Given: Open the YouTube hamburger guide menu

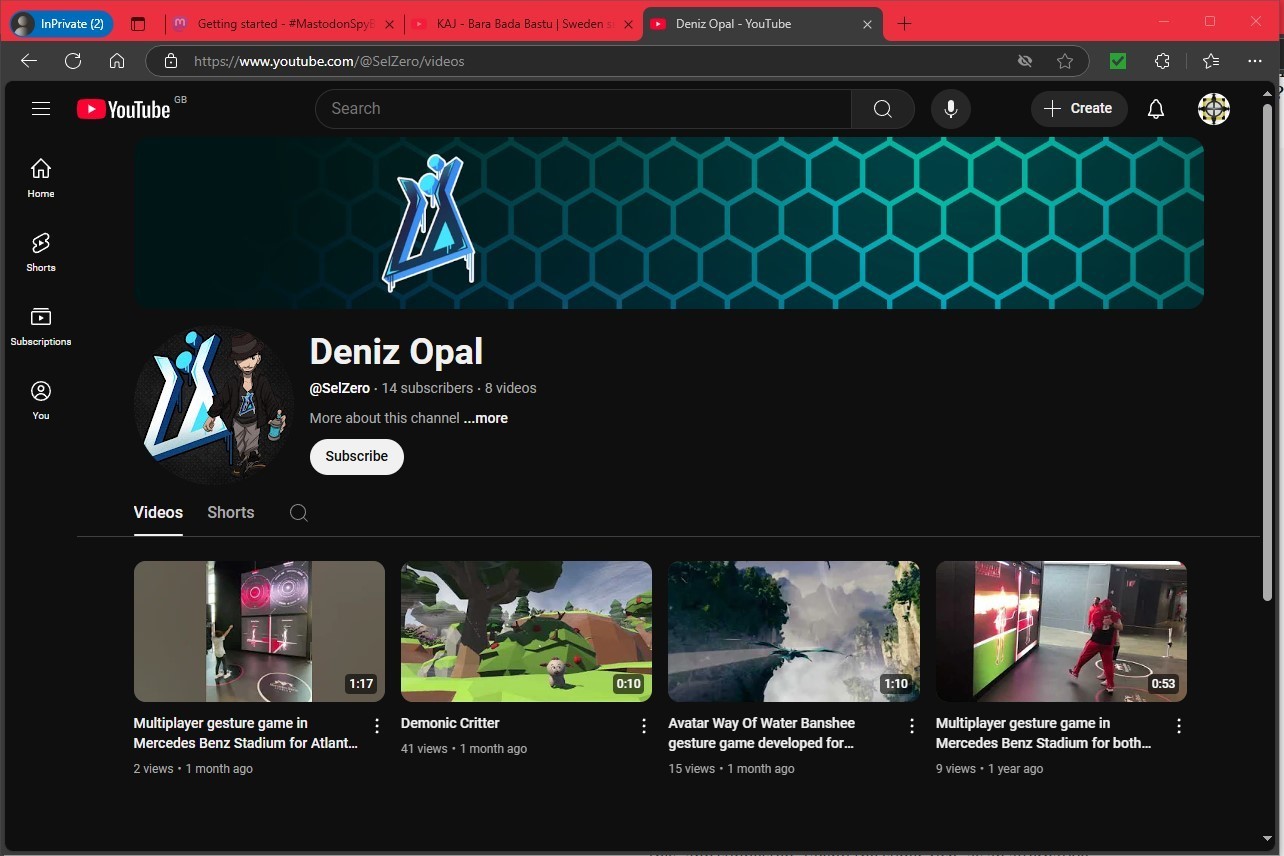Looking at the screenshot, I should click(x=41, y=109).
